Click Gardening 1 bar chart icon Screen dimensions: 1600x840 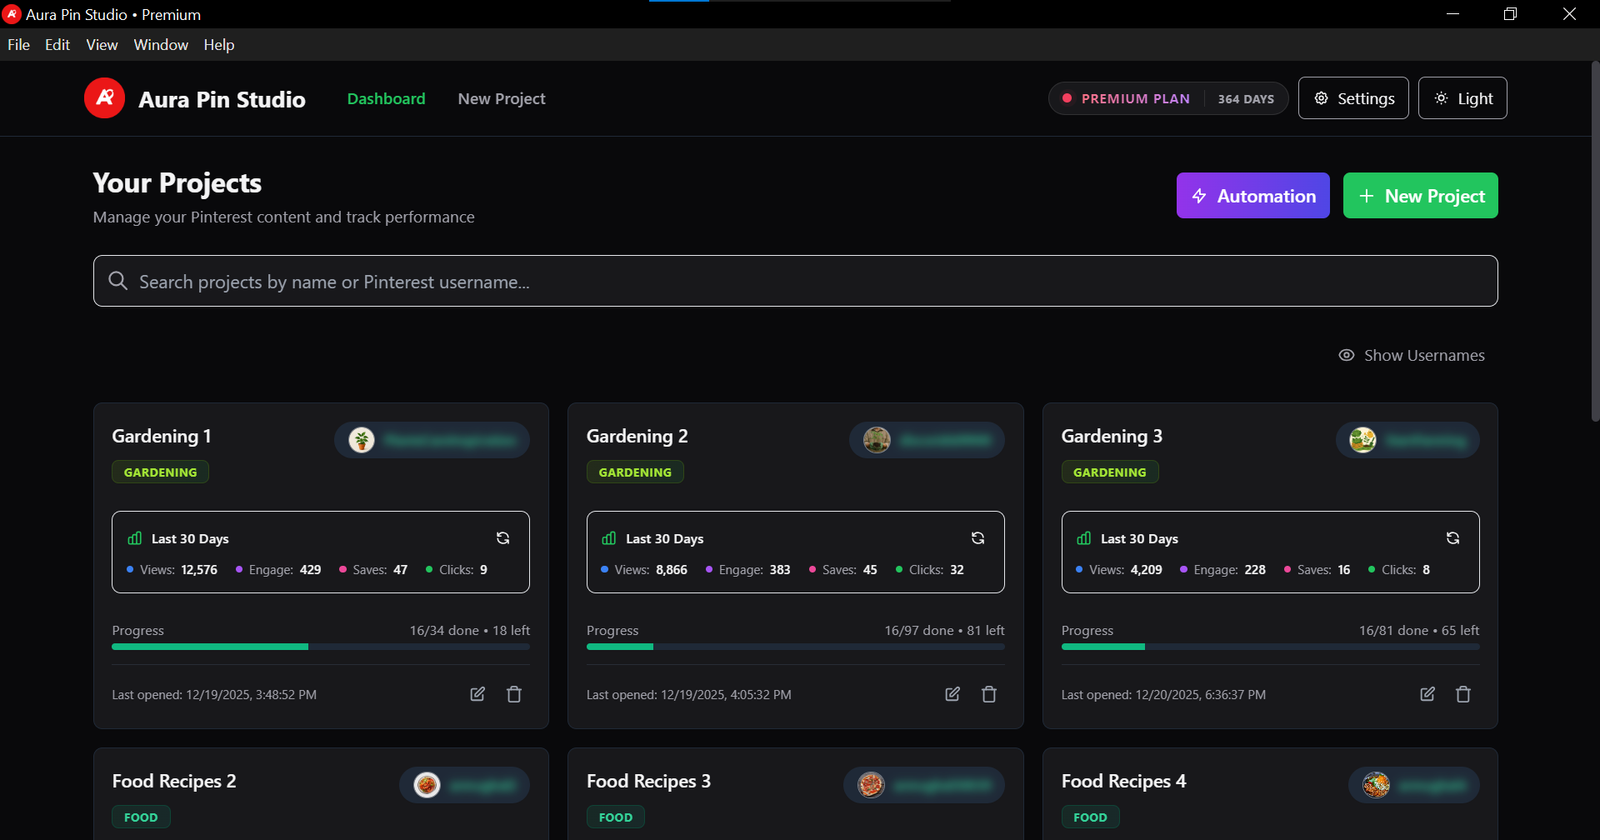pos(135,538)
